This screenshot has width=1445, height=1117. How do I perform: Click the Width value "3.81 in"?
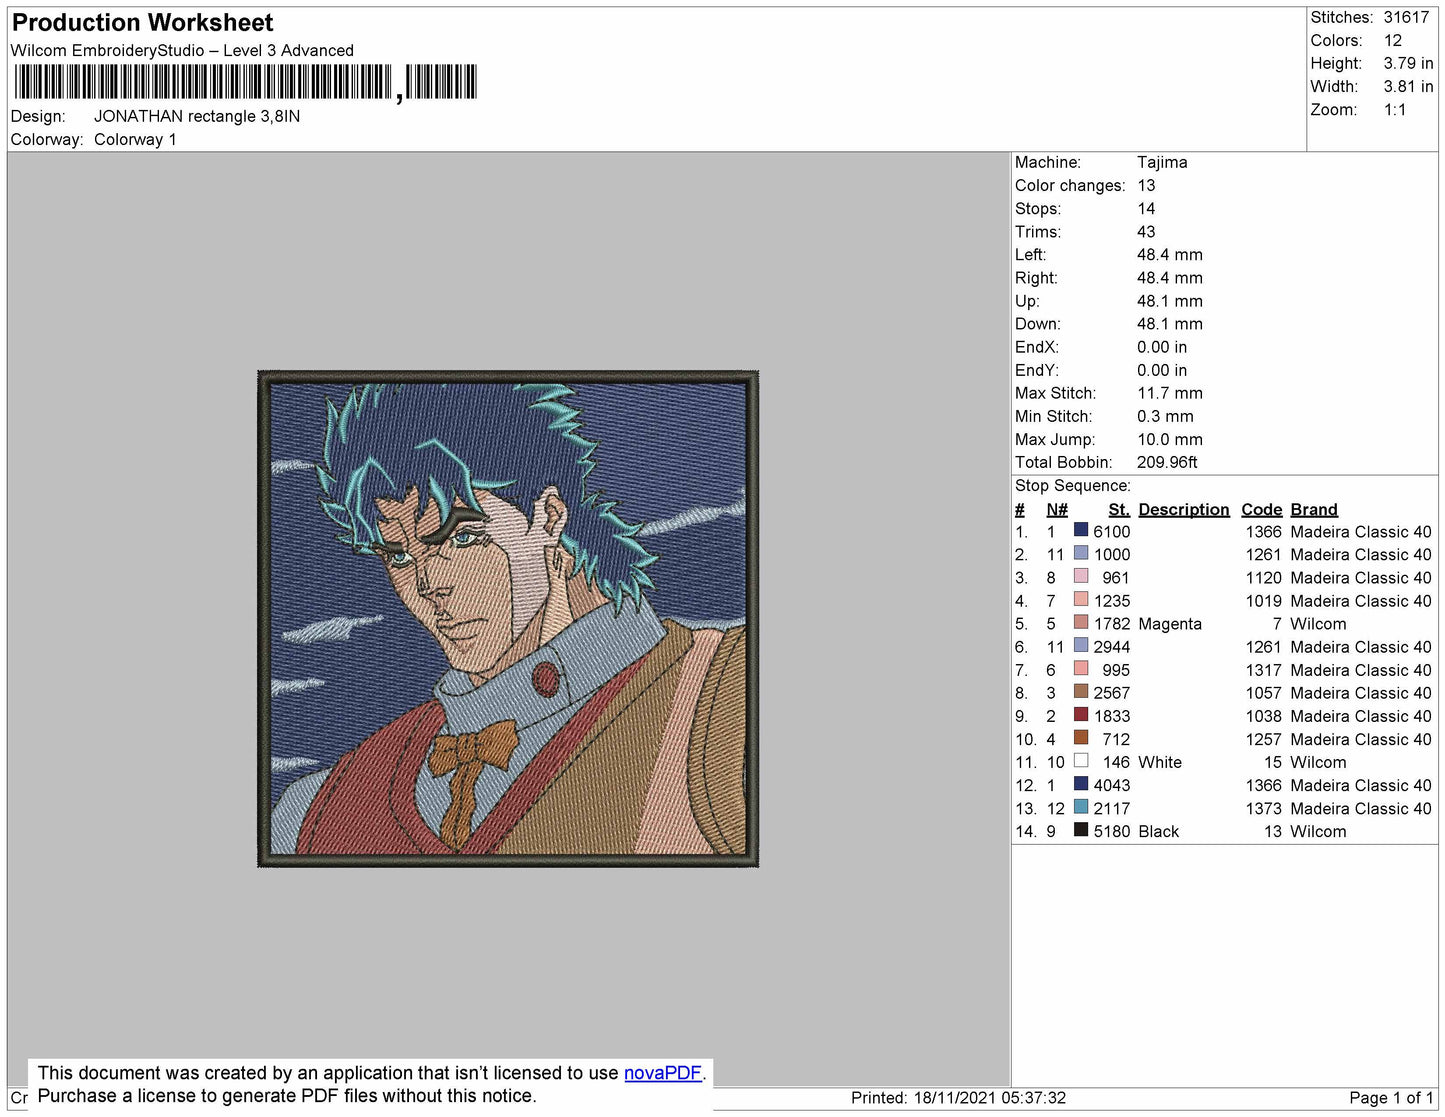click(x=1408, y=87)
